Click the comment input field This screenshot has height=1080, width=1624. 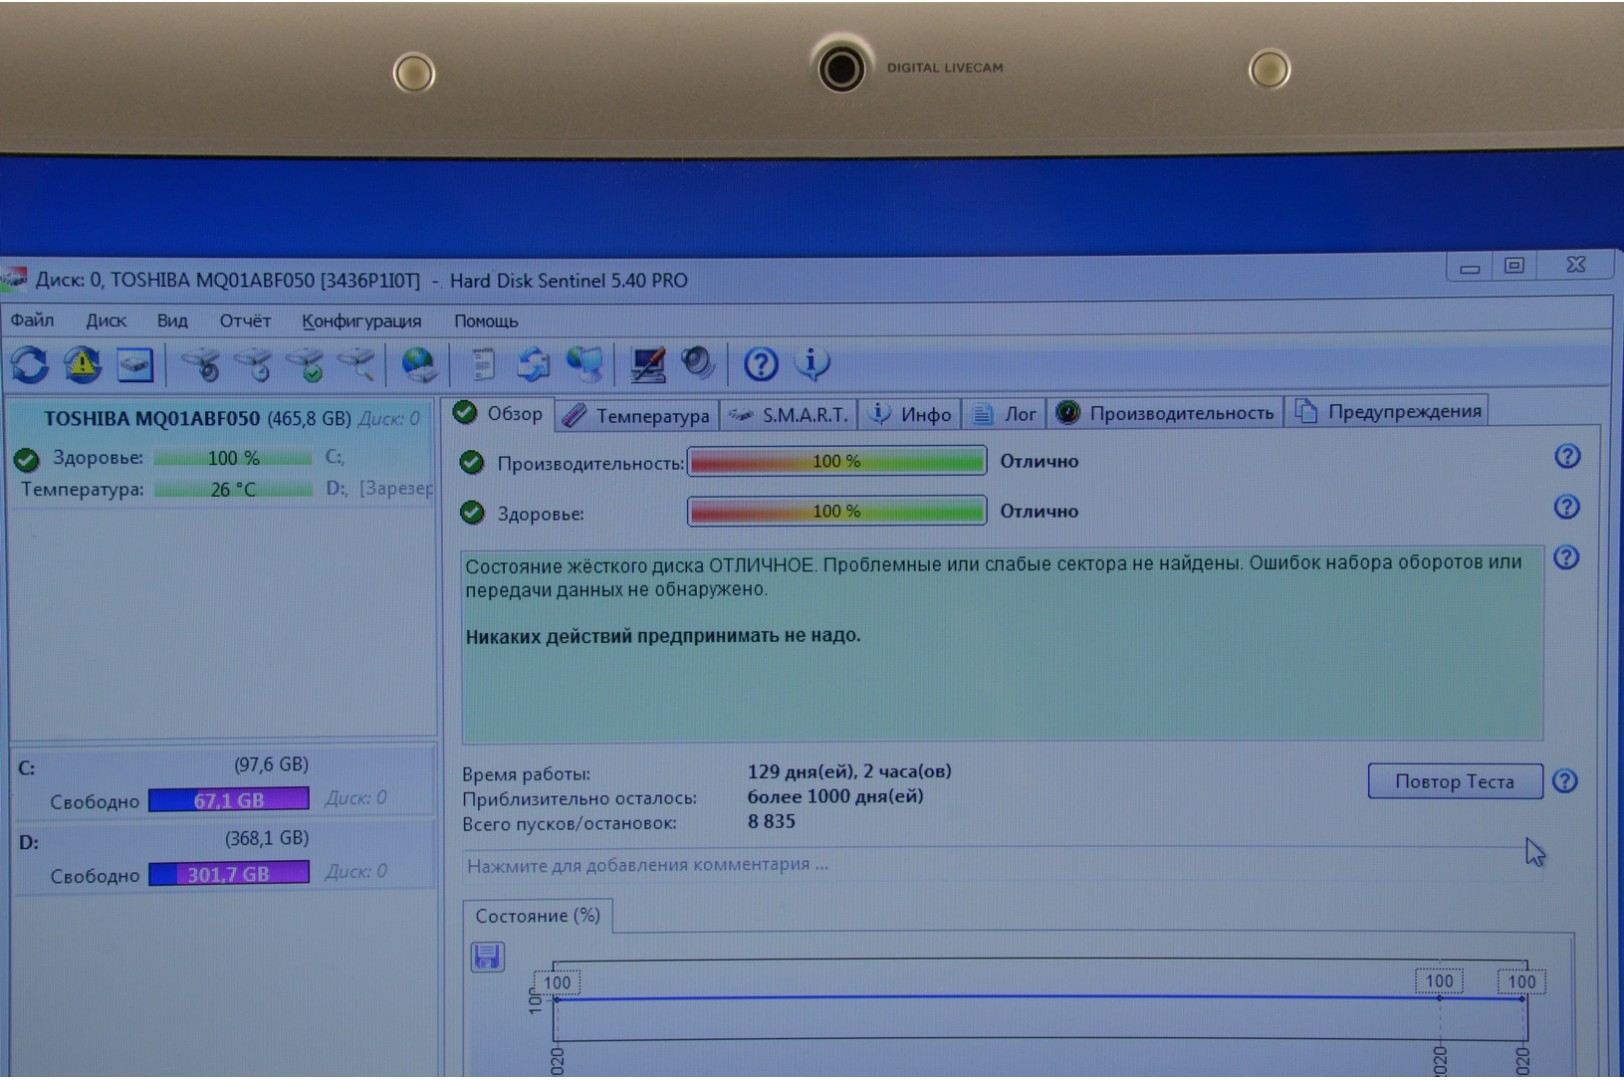[990, 865]
